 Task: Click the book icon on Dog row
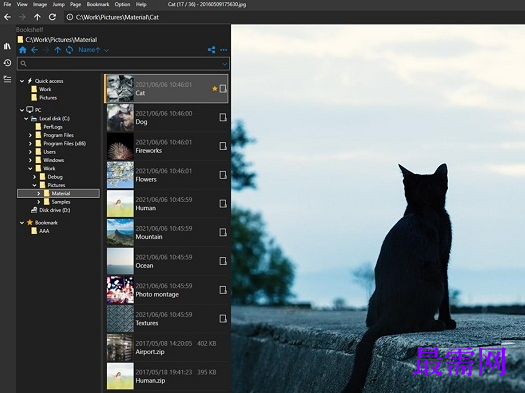coord(223,117)
